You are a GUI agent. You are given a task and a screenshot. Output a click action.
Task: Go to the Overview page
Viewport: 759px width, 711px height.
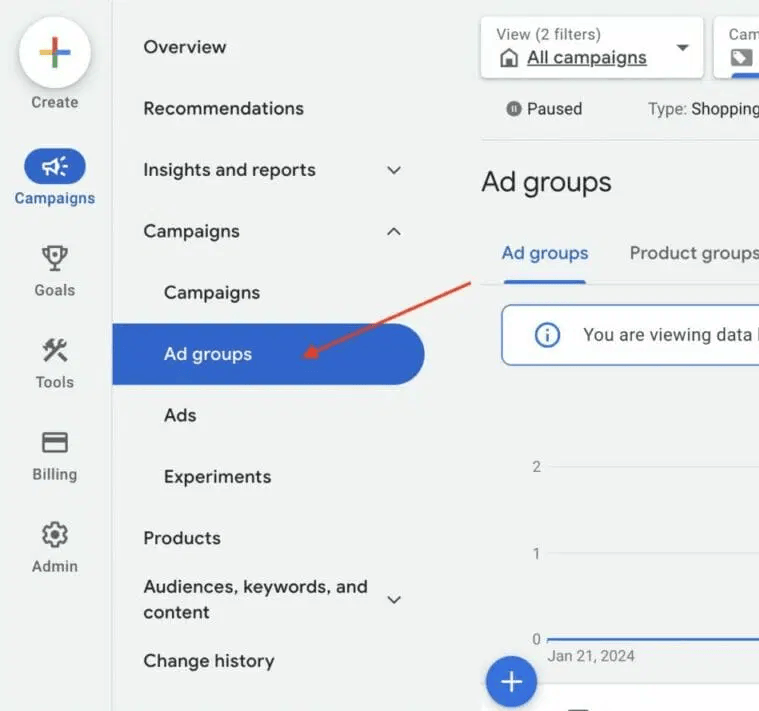point(185,47)
